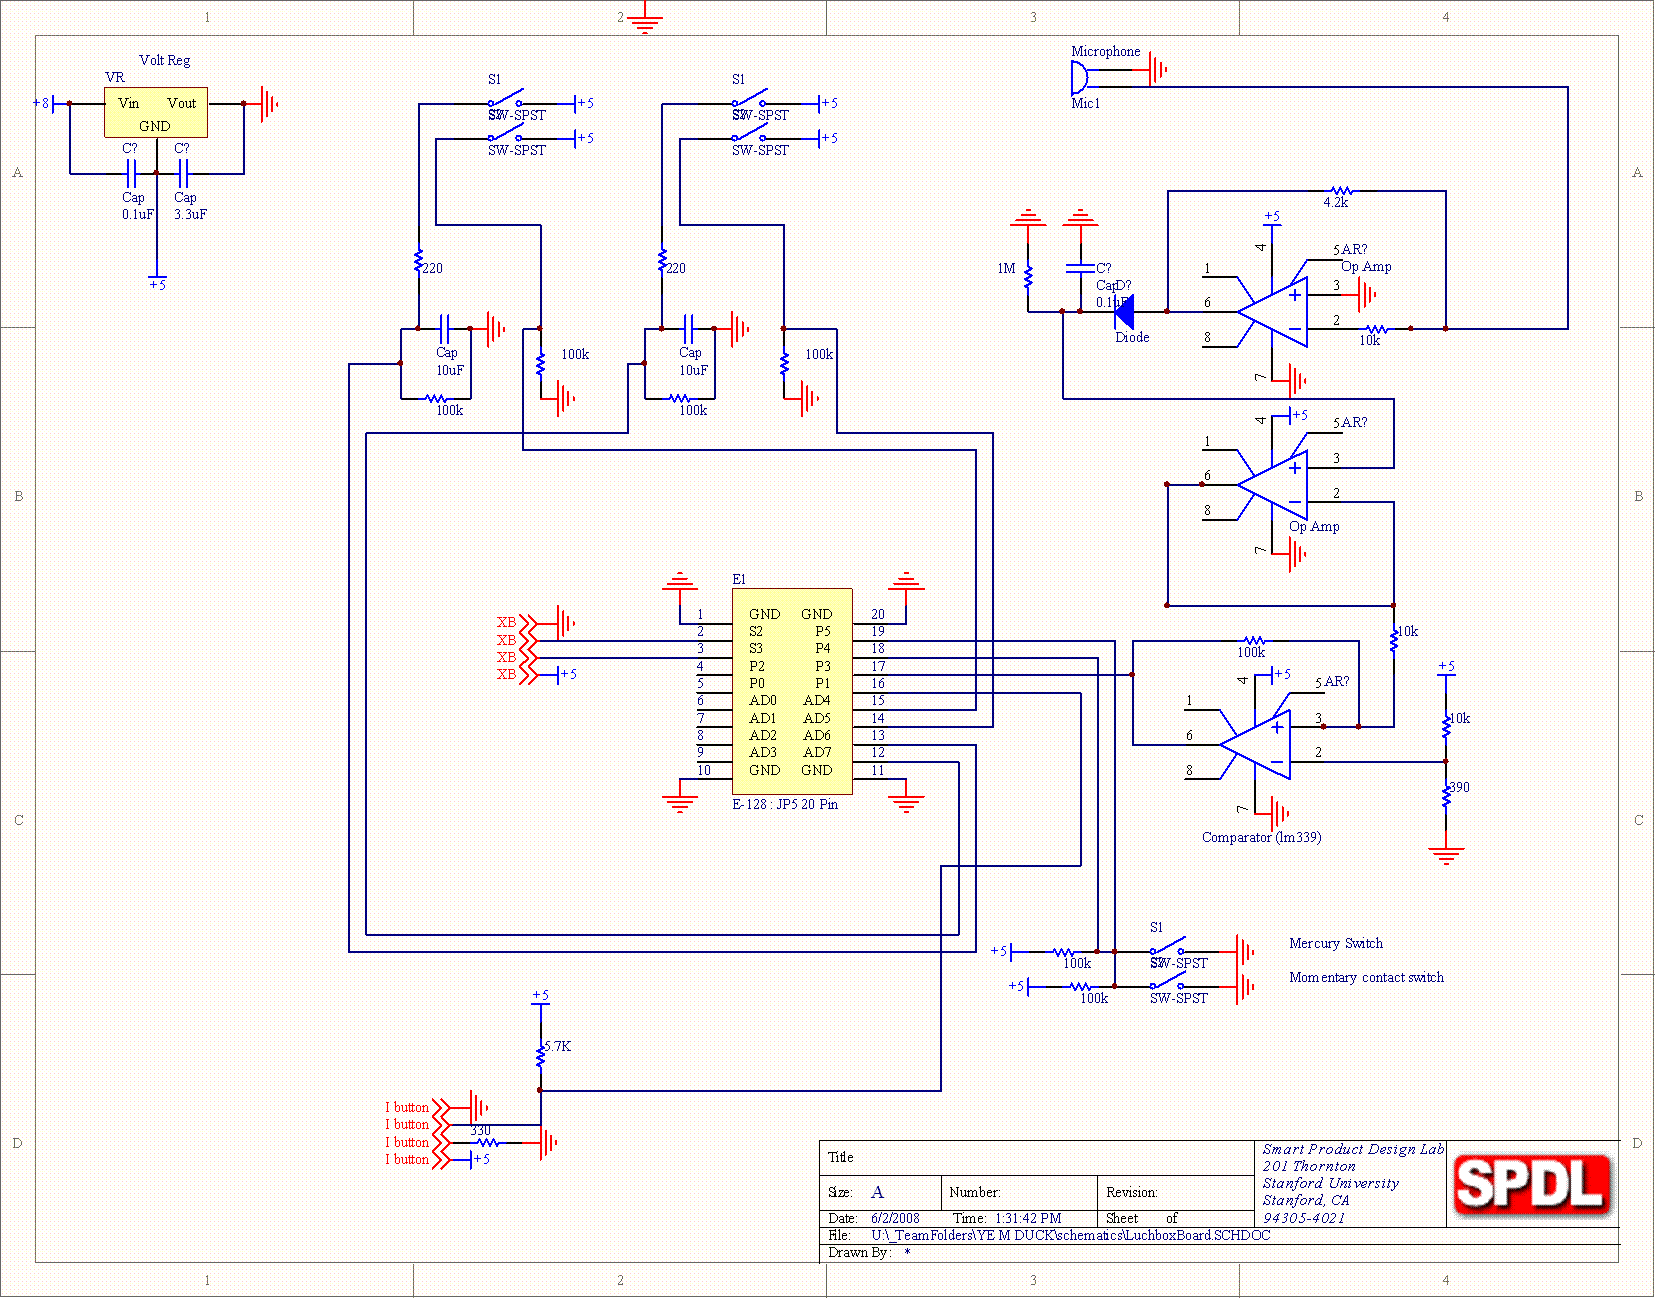Select the 4.2k feedback resistor
This screenshot has height=1299, width=1656.
click(1341, 191)
